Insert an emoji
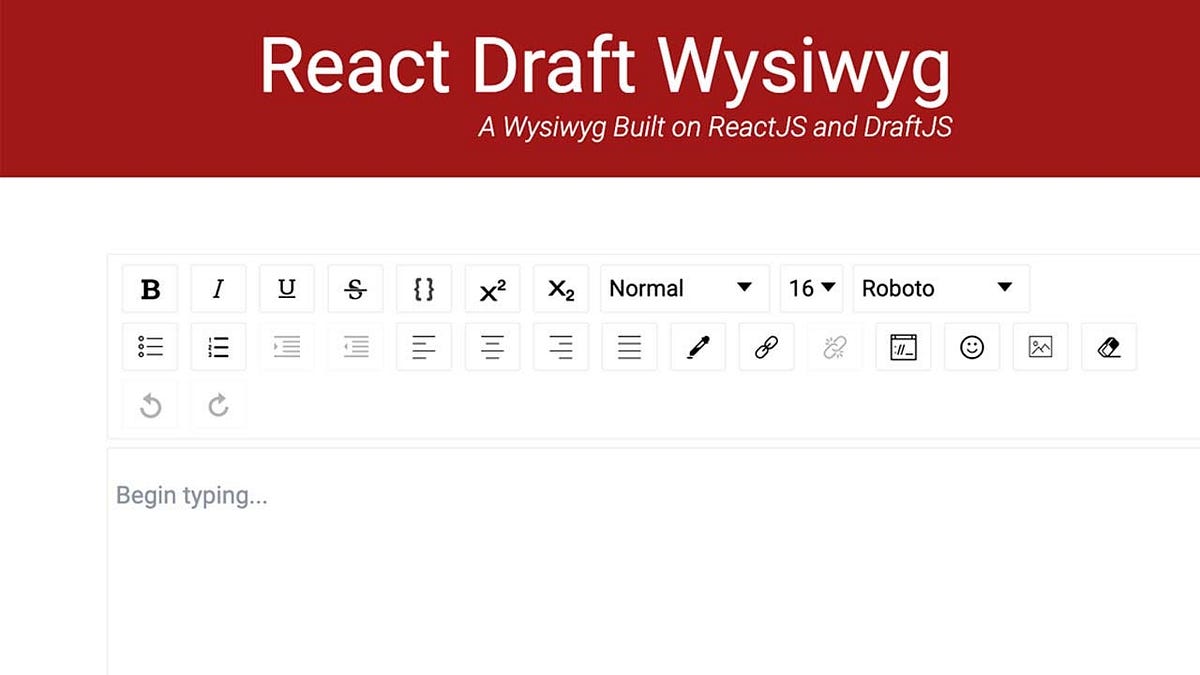 click(x=971, y=347)
